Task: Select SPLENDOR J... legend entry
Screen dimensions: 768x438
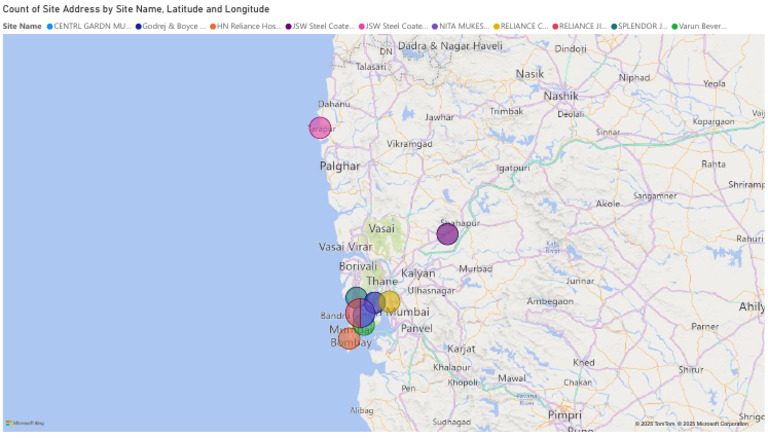Action: (639, 26)
